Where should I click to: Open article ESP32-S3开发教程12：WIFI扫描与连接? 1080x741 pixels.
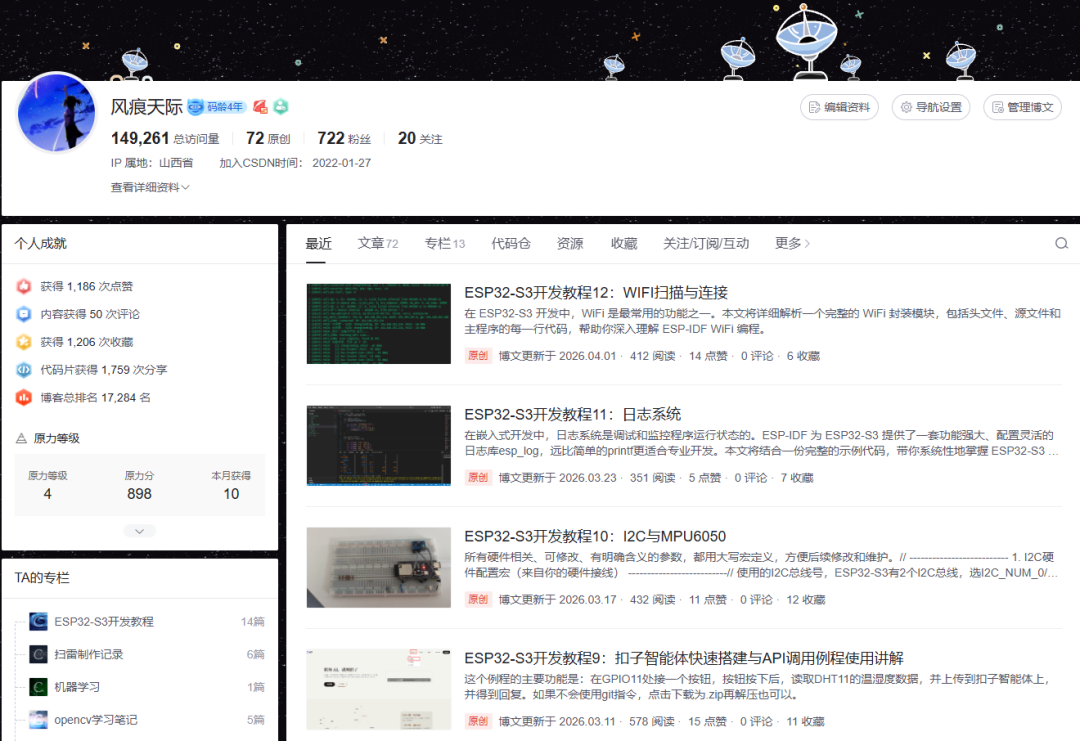point(596,293)
